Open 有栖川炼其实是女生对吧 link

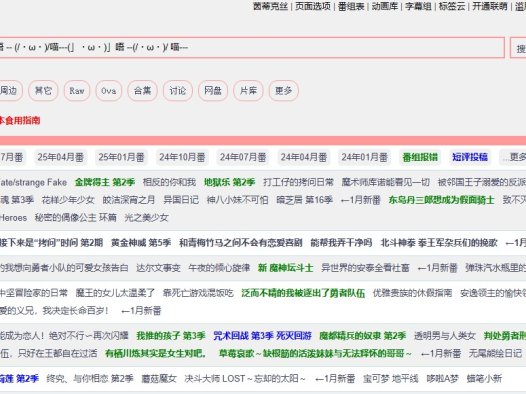155,353
